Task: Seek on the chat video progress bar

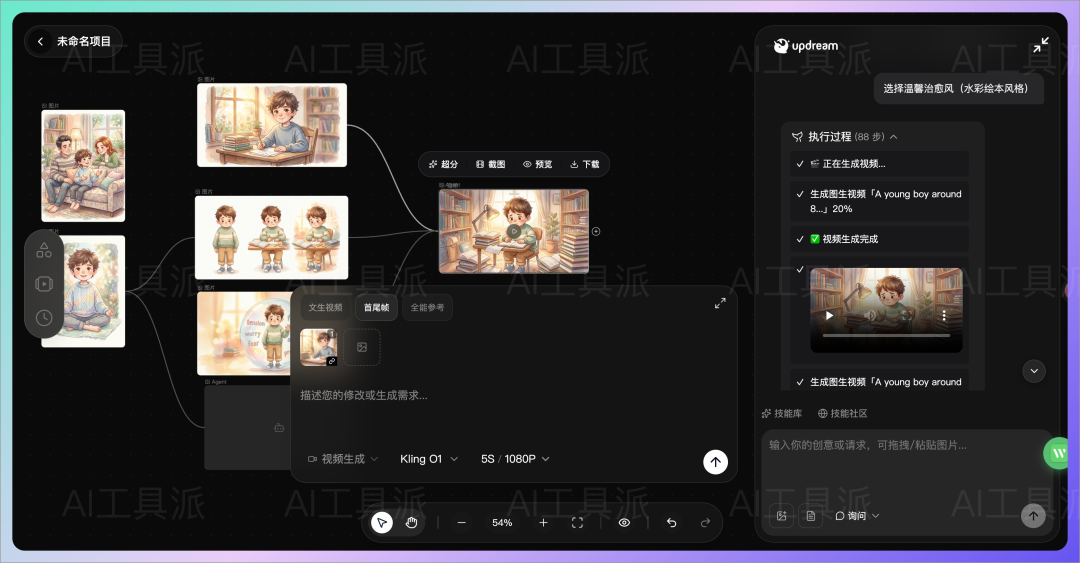Action: coord(886,336)
